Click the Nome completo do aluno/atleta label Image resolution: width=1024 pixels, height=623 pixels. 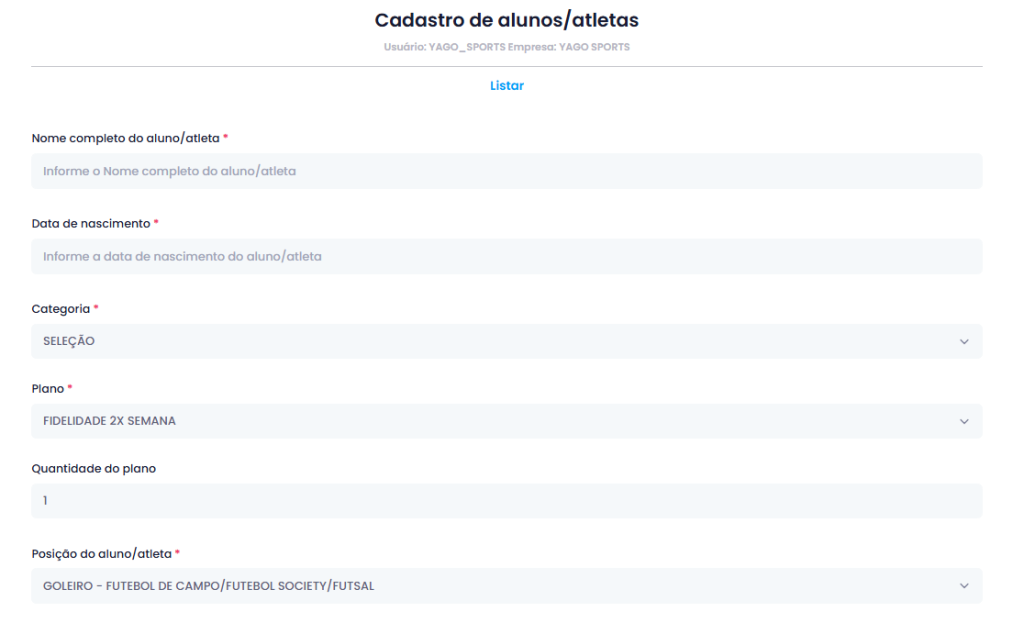[125, 138]
